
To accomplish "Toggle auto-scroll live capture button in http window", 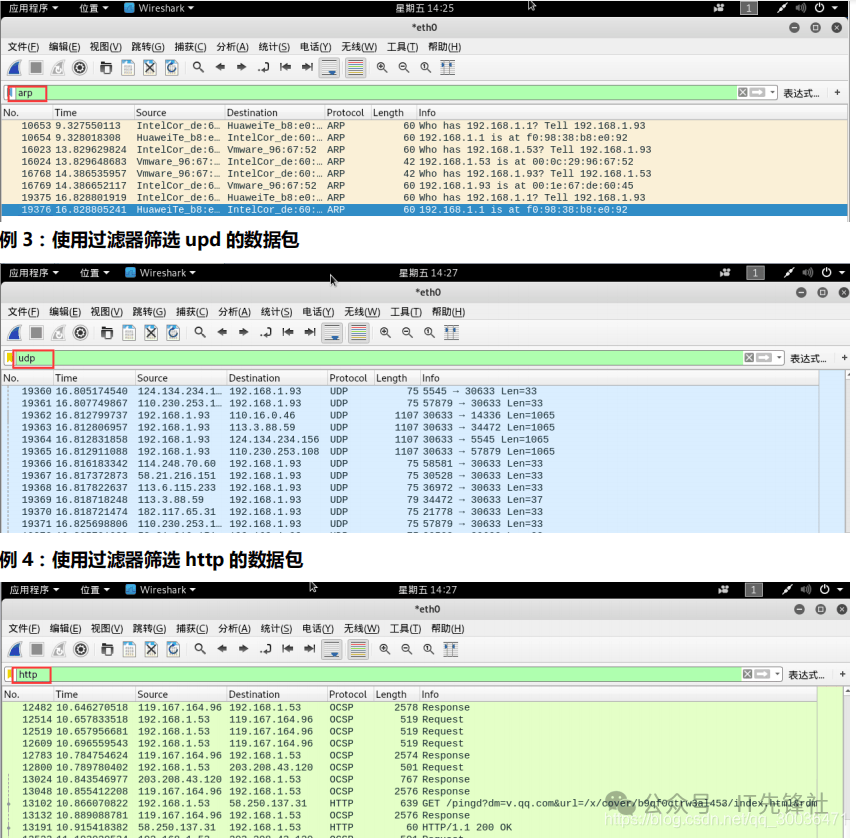I will click(330, 649).
